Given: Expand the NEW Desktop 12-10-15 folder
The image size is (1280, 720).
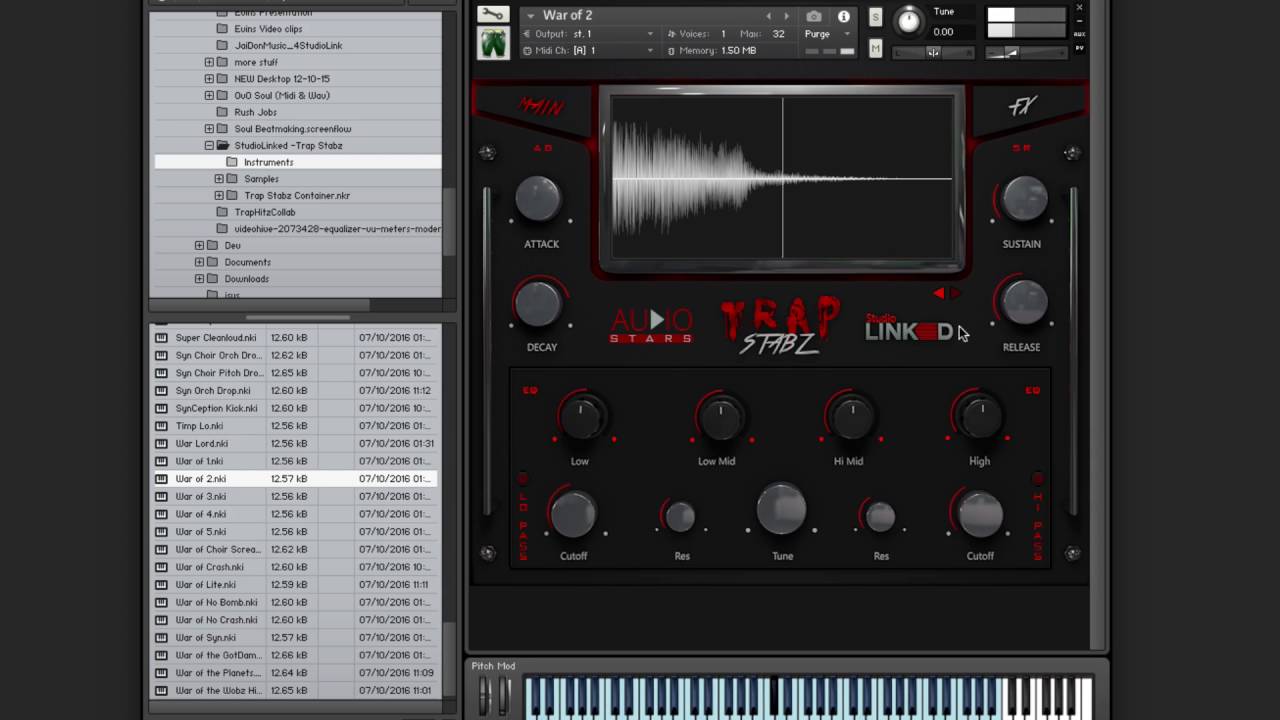Looking at the screenshot, I should click(209, 79).
